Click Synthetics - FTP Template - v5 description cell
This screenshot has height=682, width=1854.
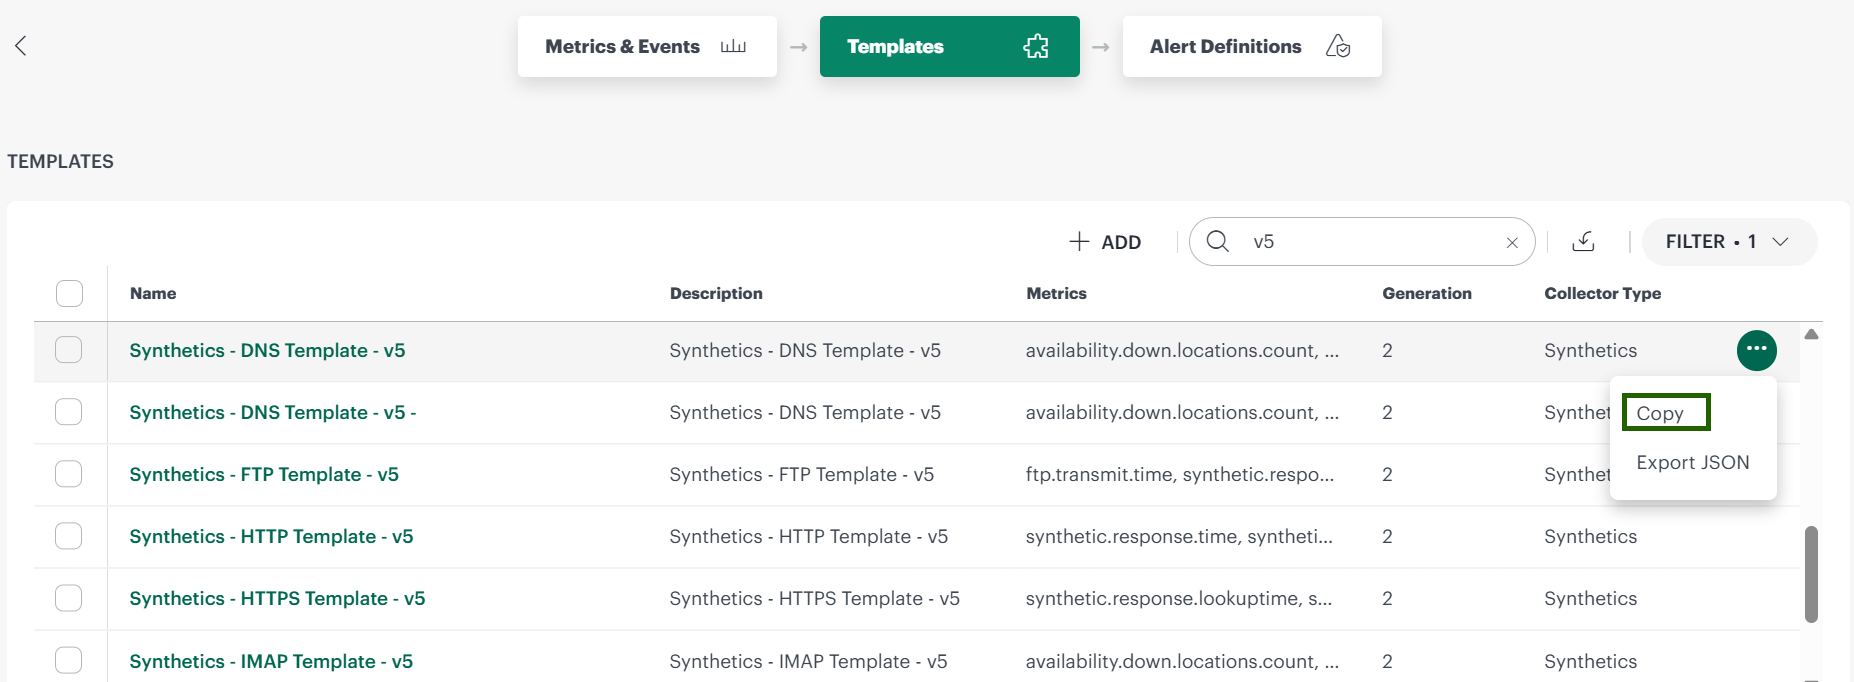801,474
